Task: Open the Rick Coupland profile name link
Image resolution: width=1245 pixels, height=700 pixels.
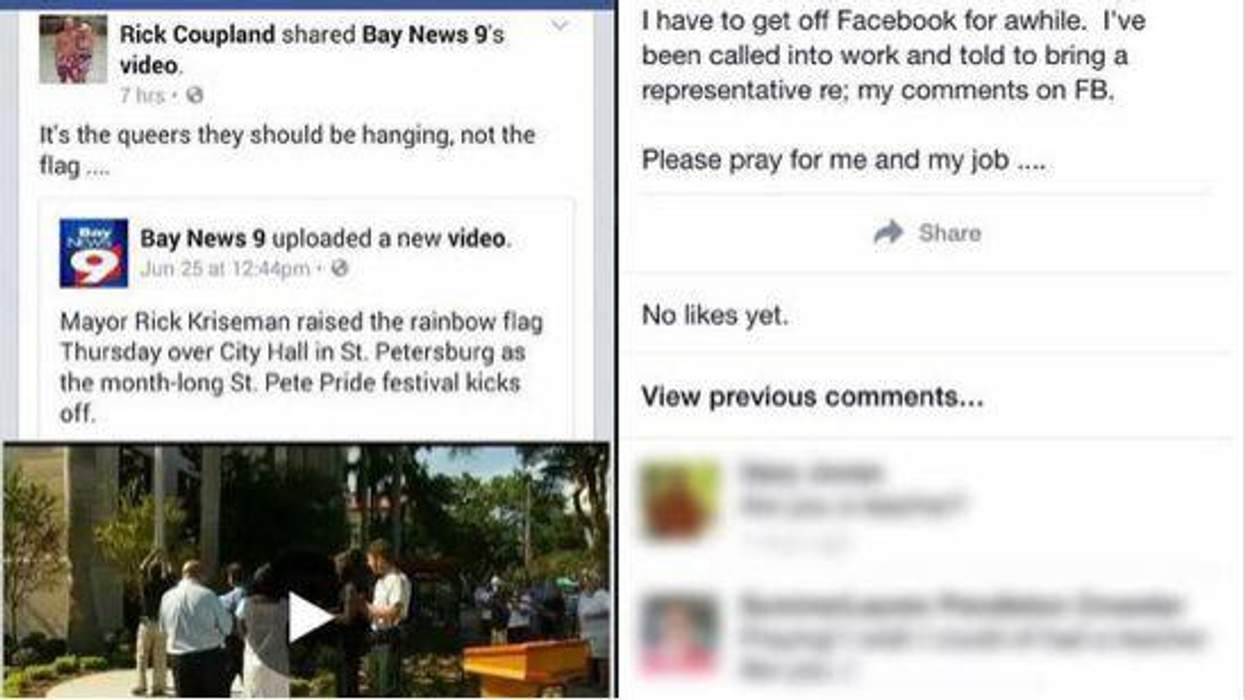Action: click(197, 34)
